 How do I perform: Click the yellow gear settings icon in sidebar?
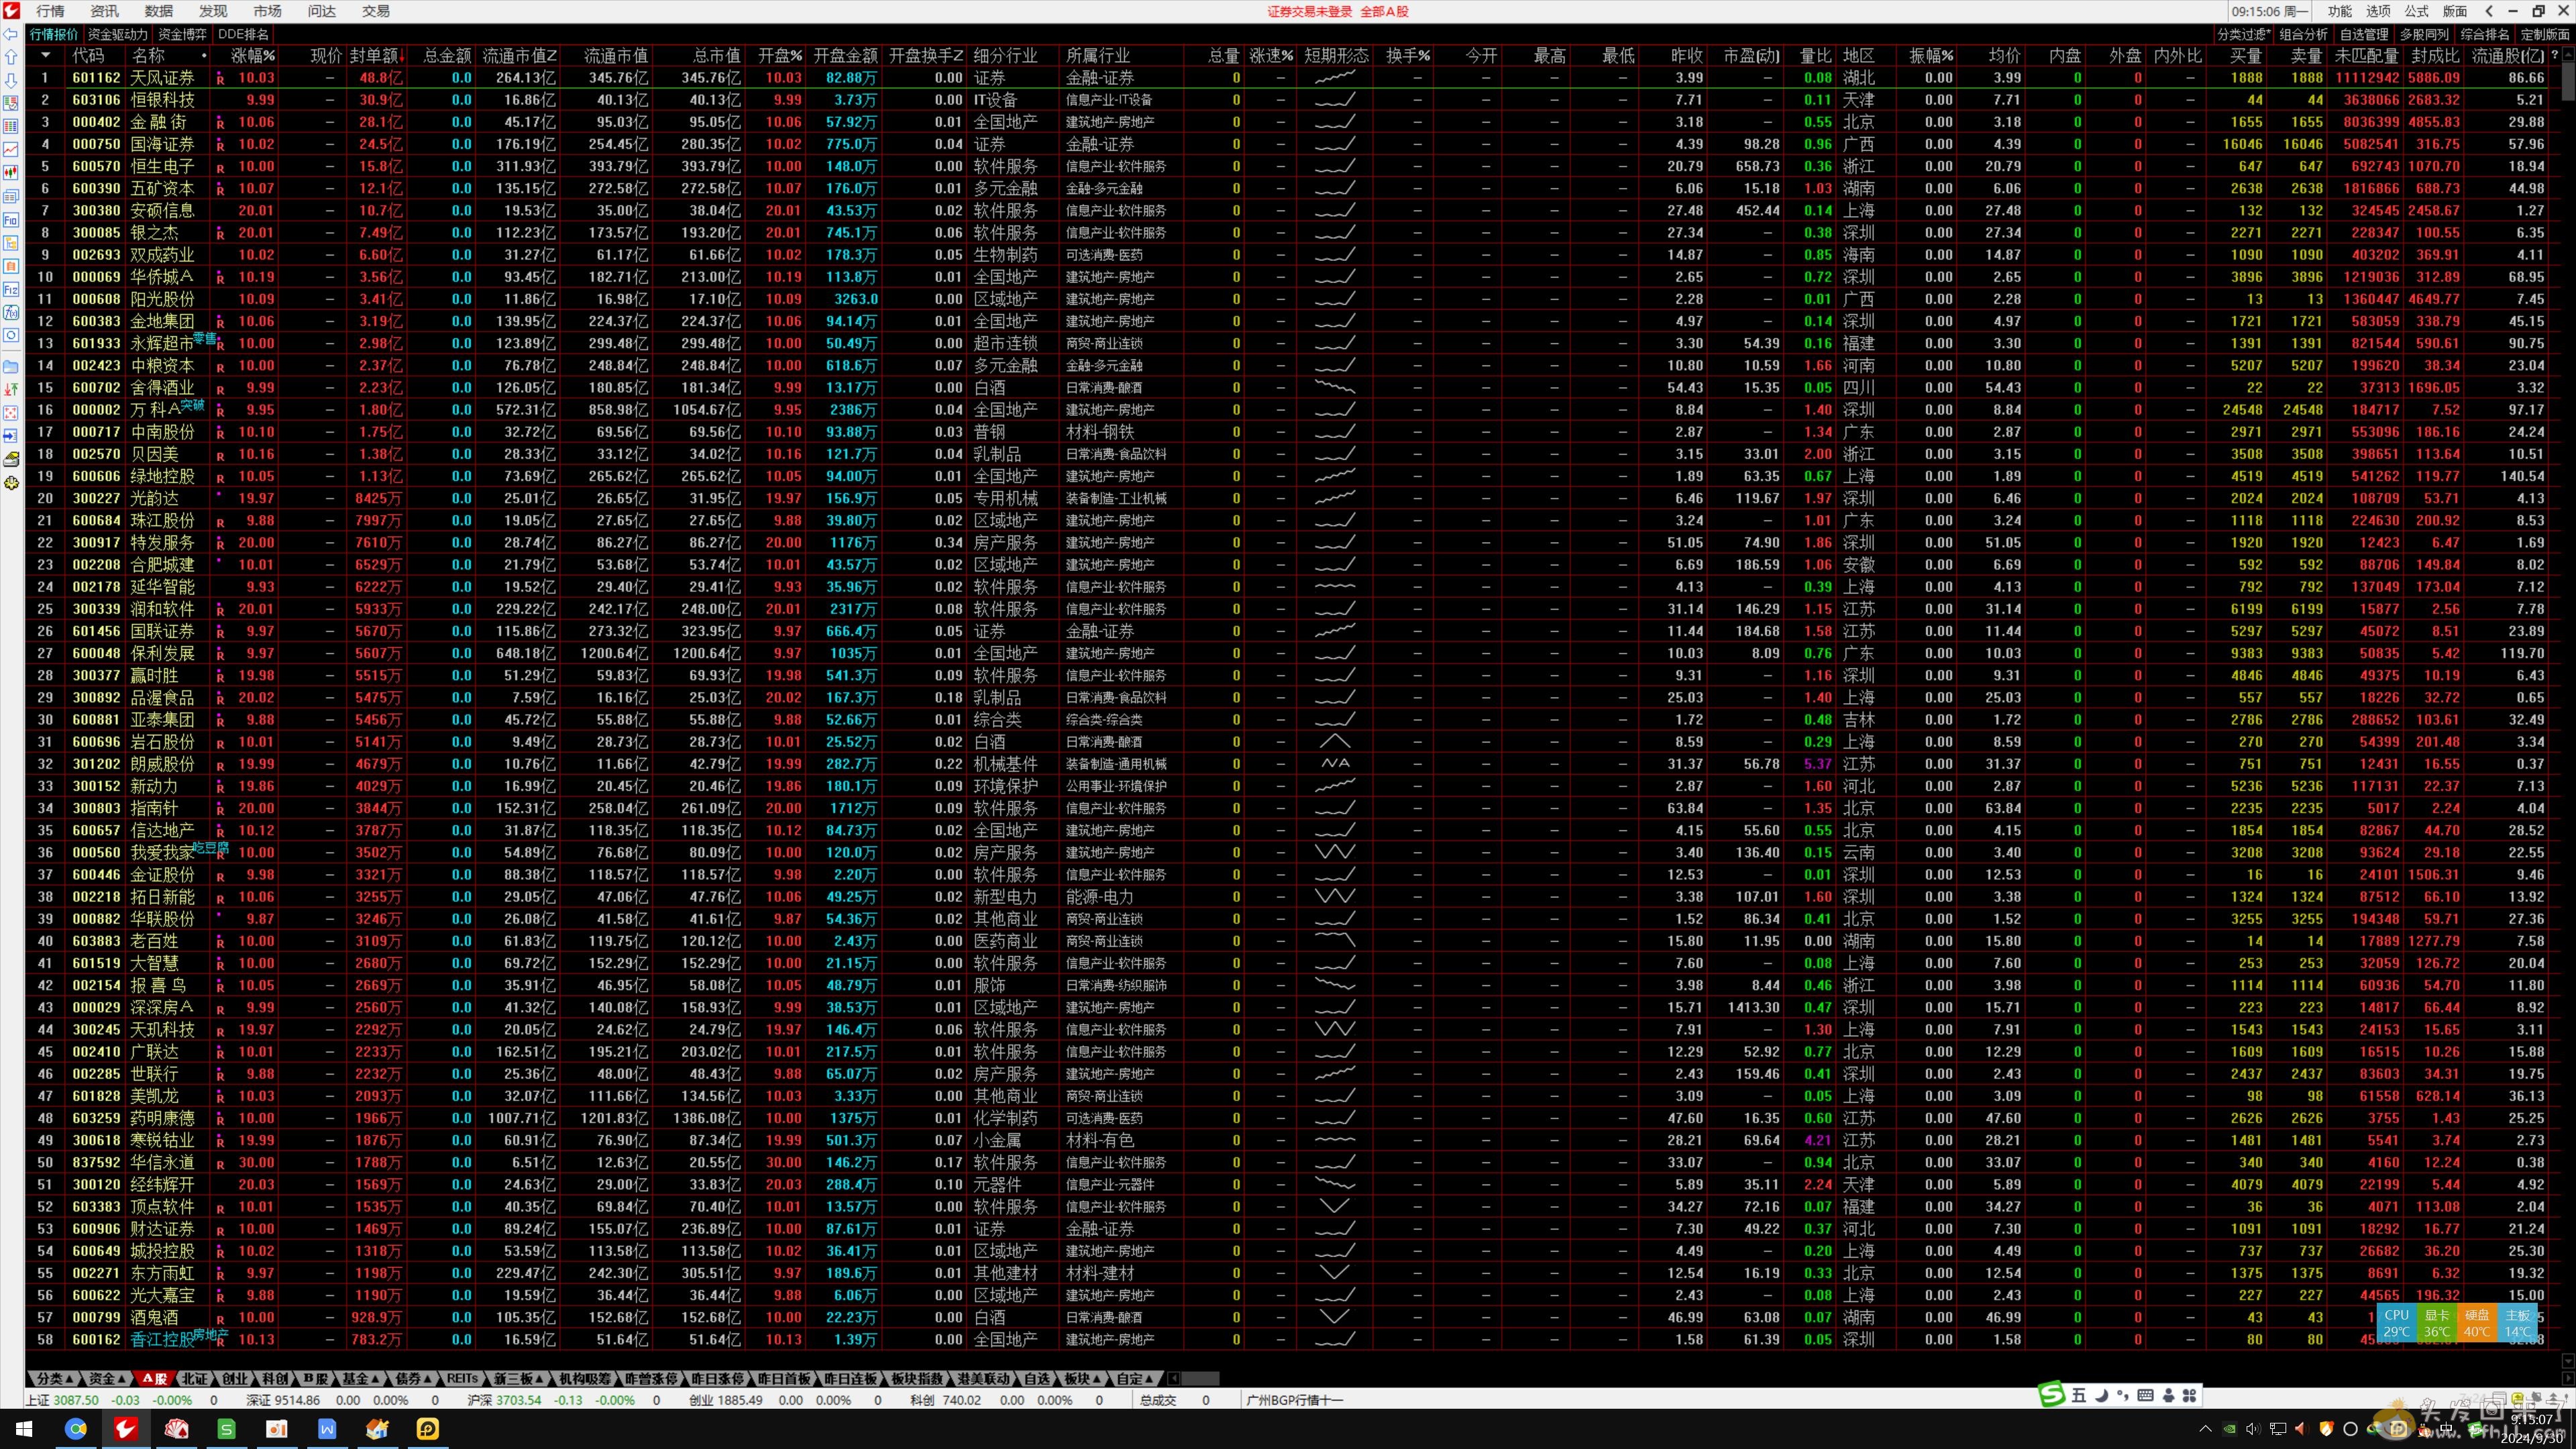tap(11, 483)
